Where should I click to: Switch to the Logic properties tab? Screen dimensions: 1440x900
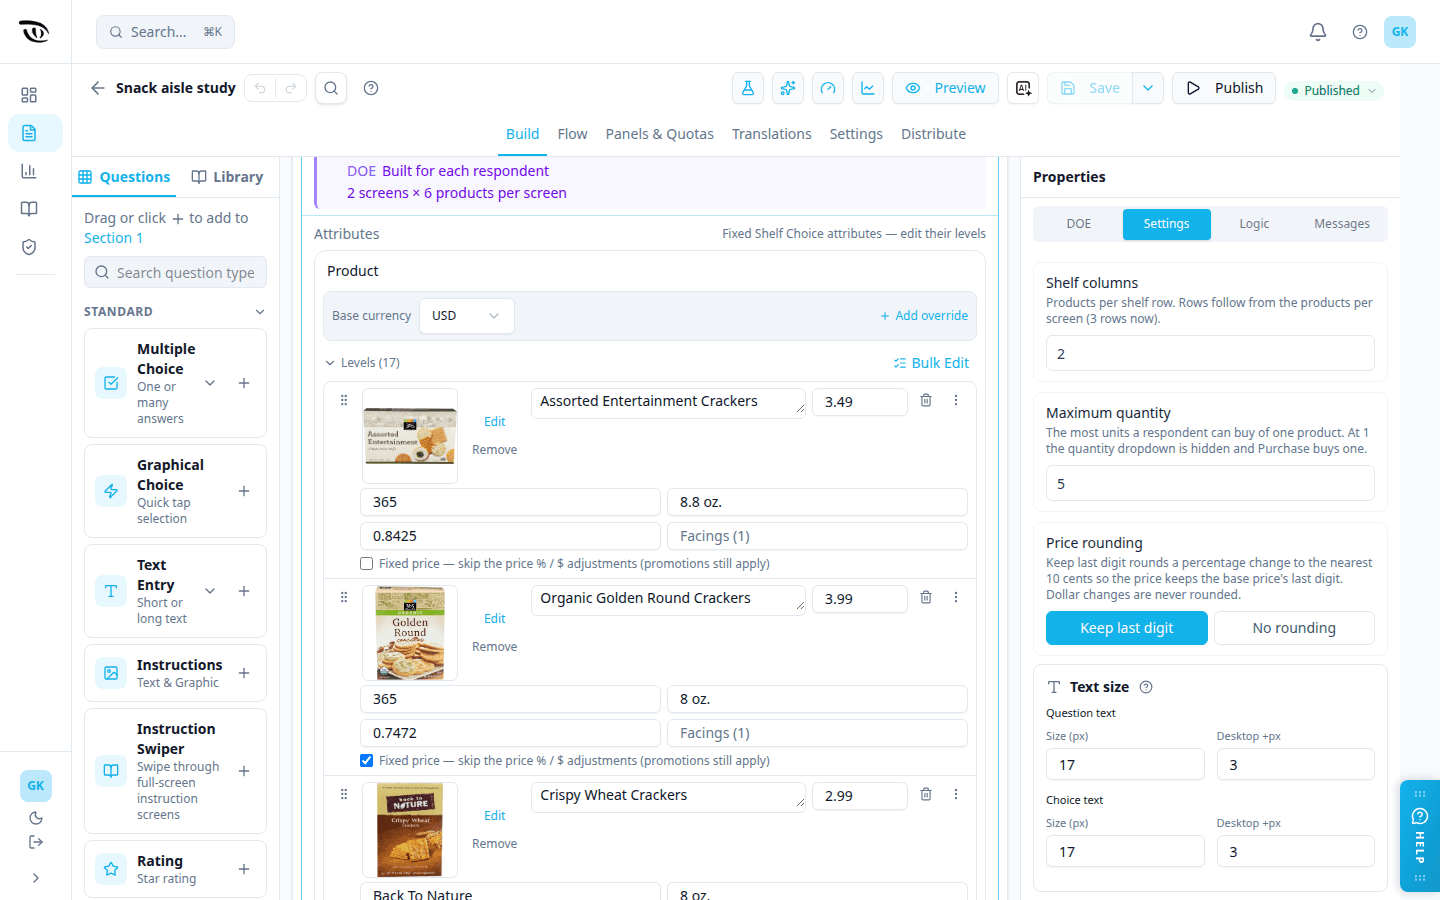pos(1254,224)
